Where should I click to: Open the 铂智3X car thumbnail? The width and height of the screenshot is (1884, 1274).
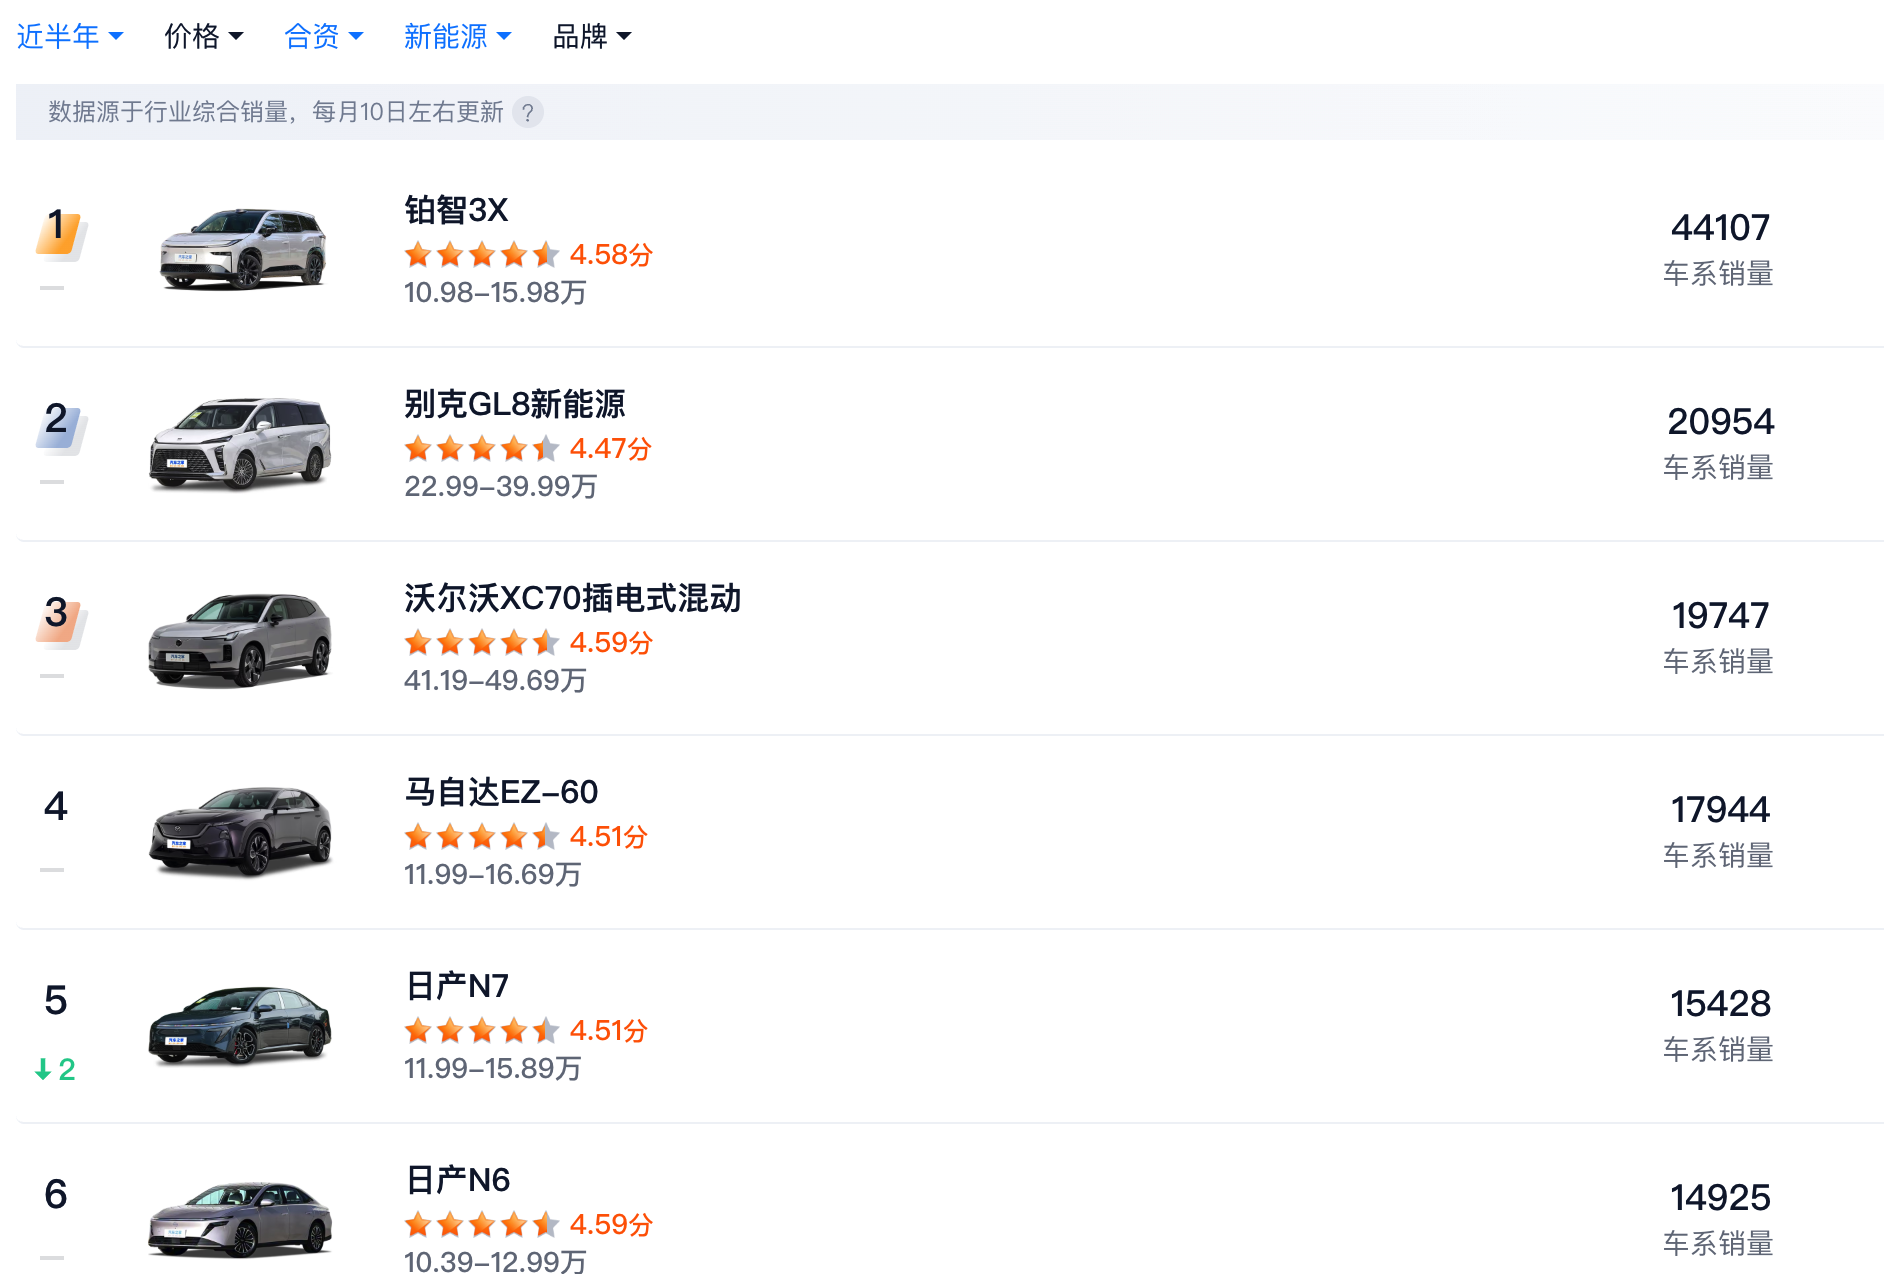pos(243,248)
